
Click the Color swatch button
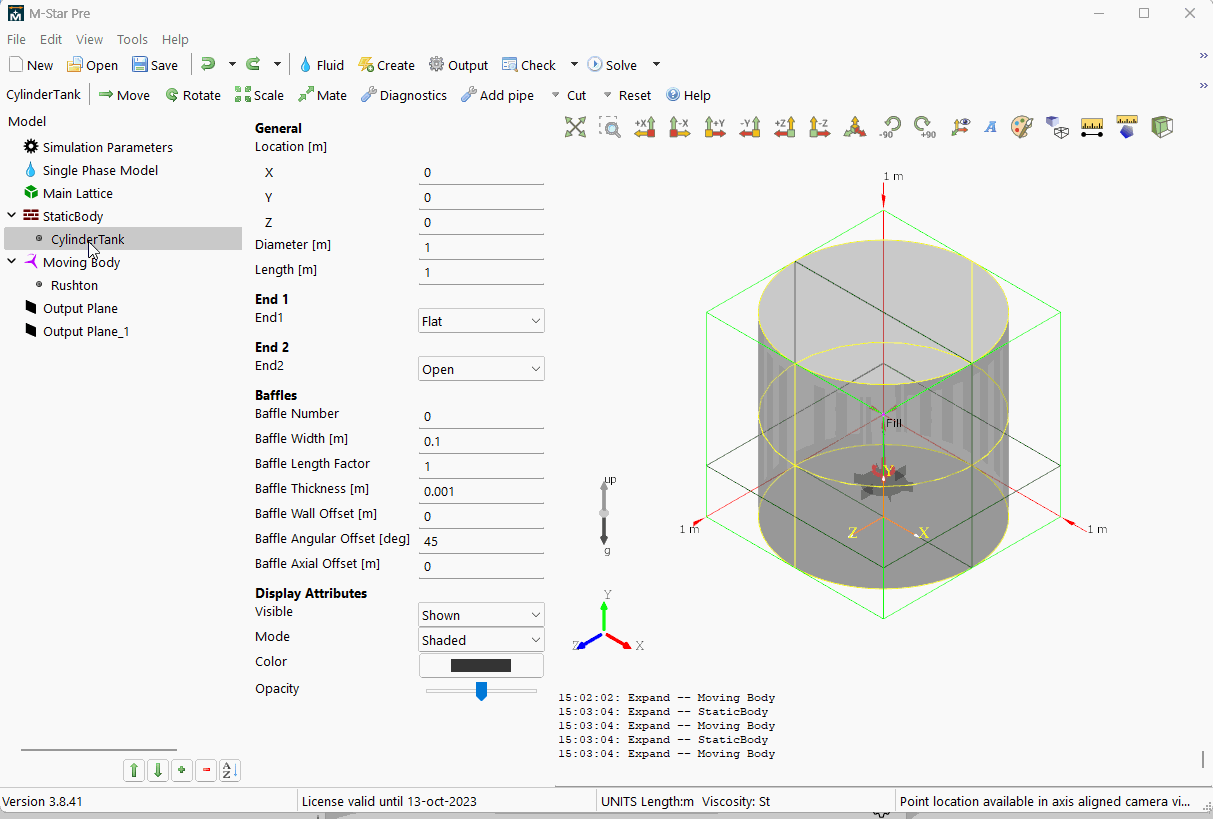tap(481, 665)
